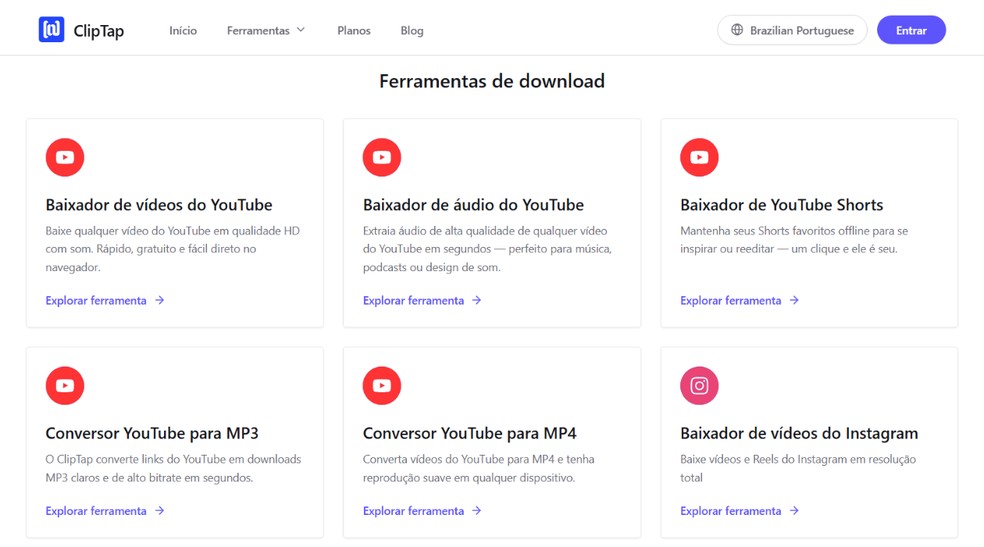Open Baixador de áudio do YouTube title
This screenshot has height=547, width=984.
click(473, 204)
